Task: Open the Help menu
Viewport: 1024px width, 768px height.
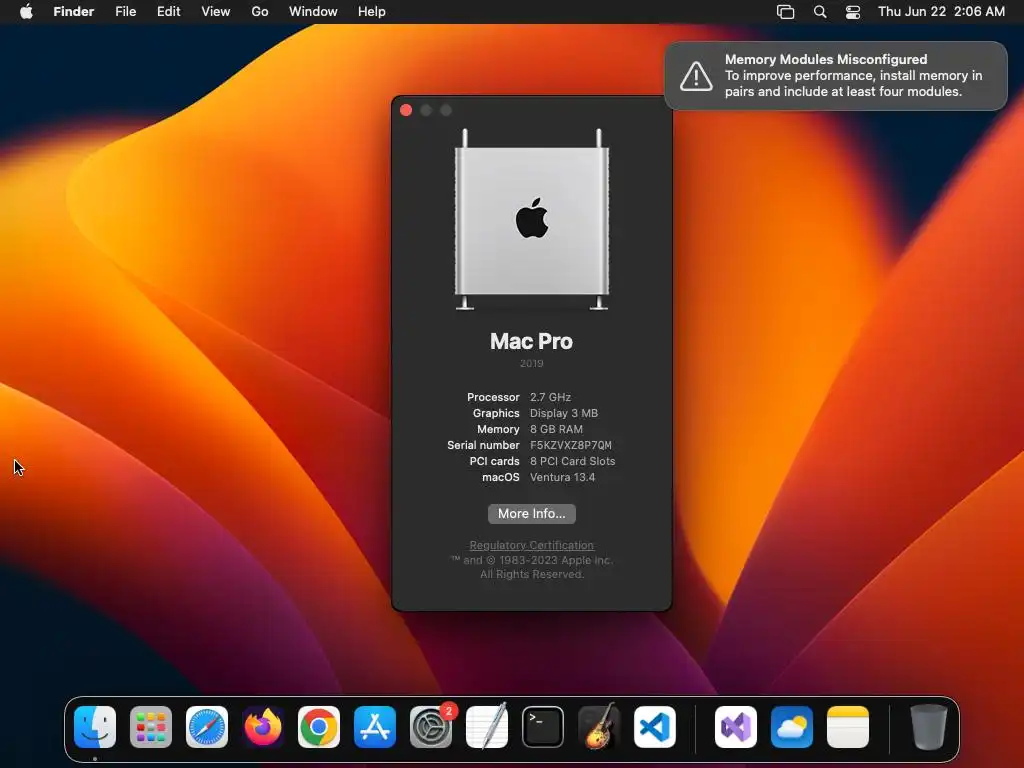Action: (x=372, y=11)
